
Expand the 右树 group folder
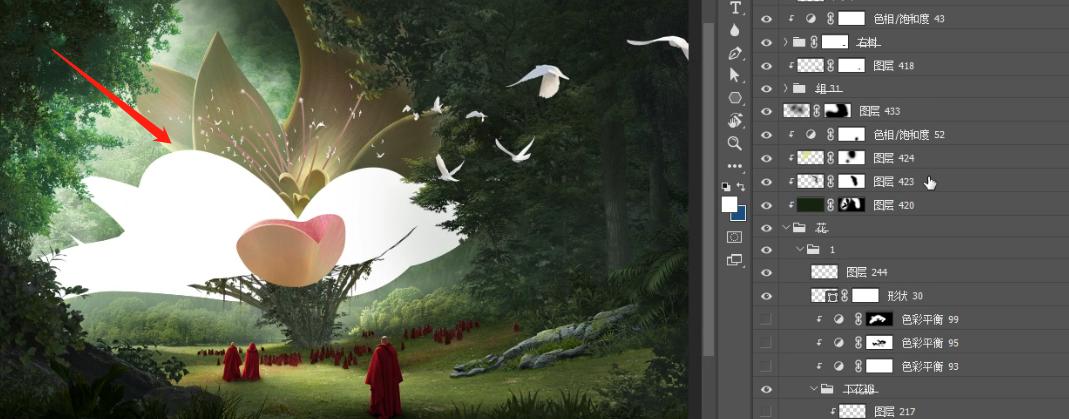point(786,42)
